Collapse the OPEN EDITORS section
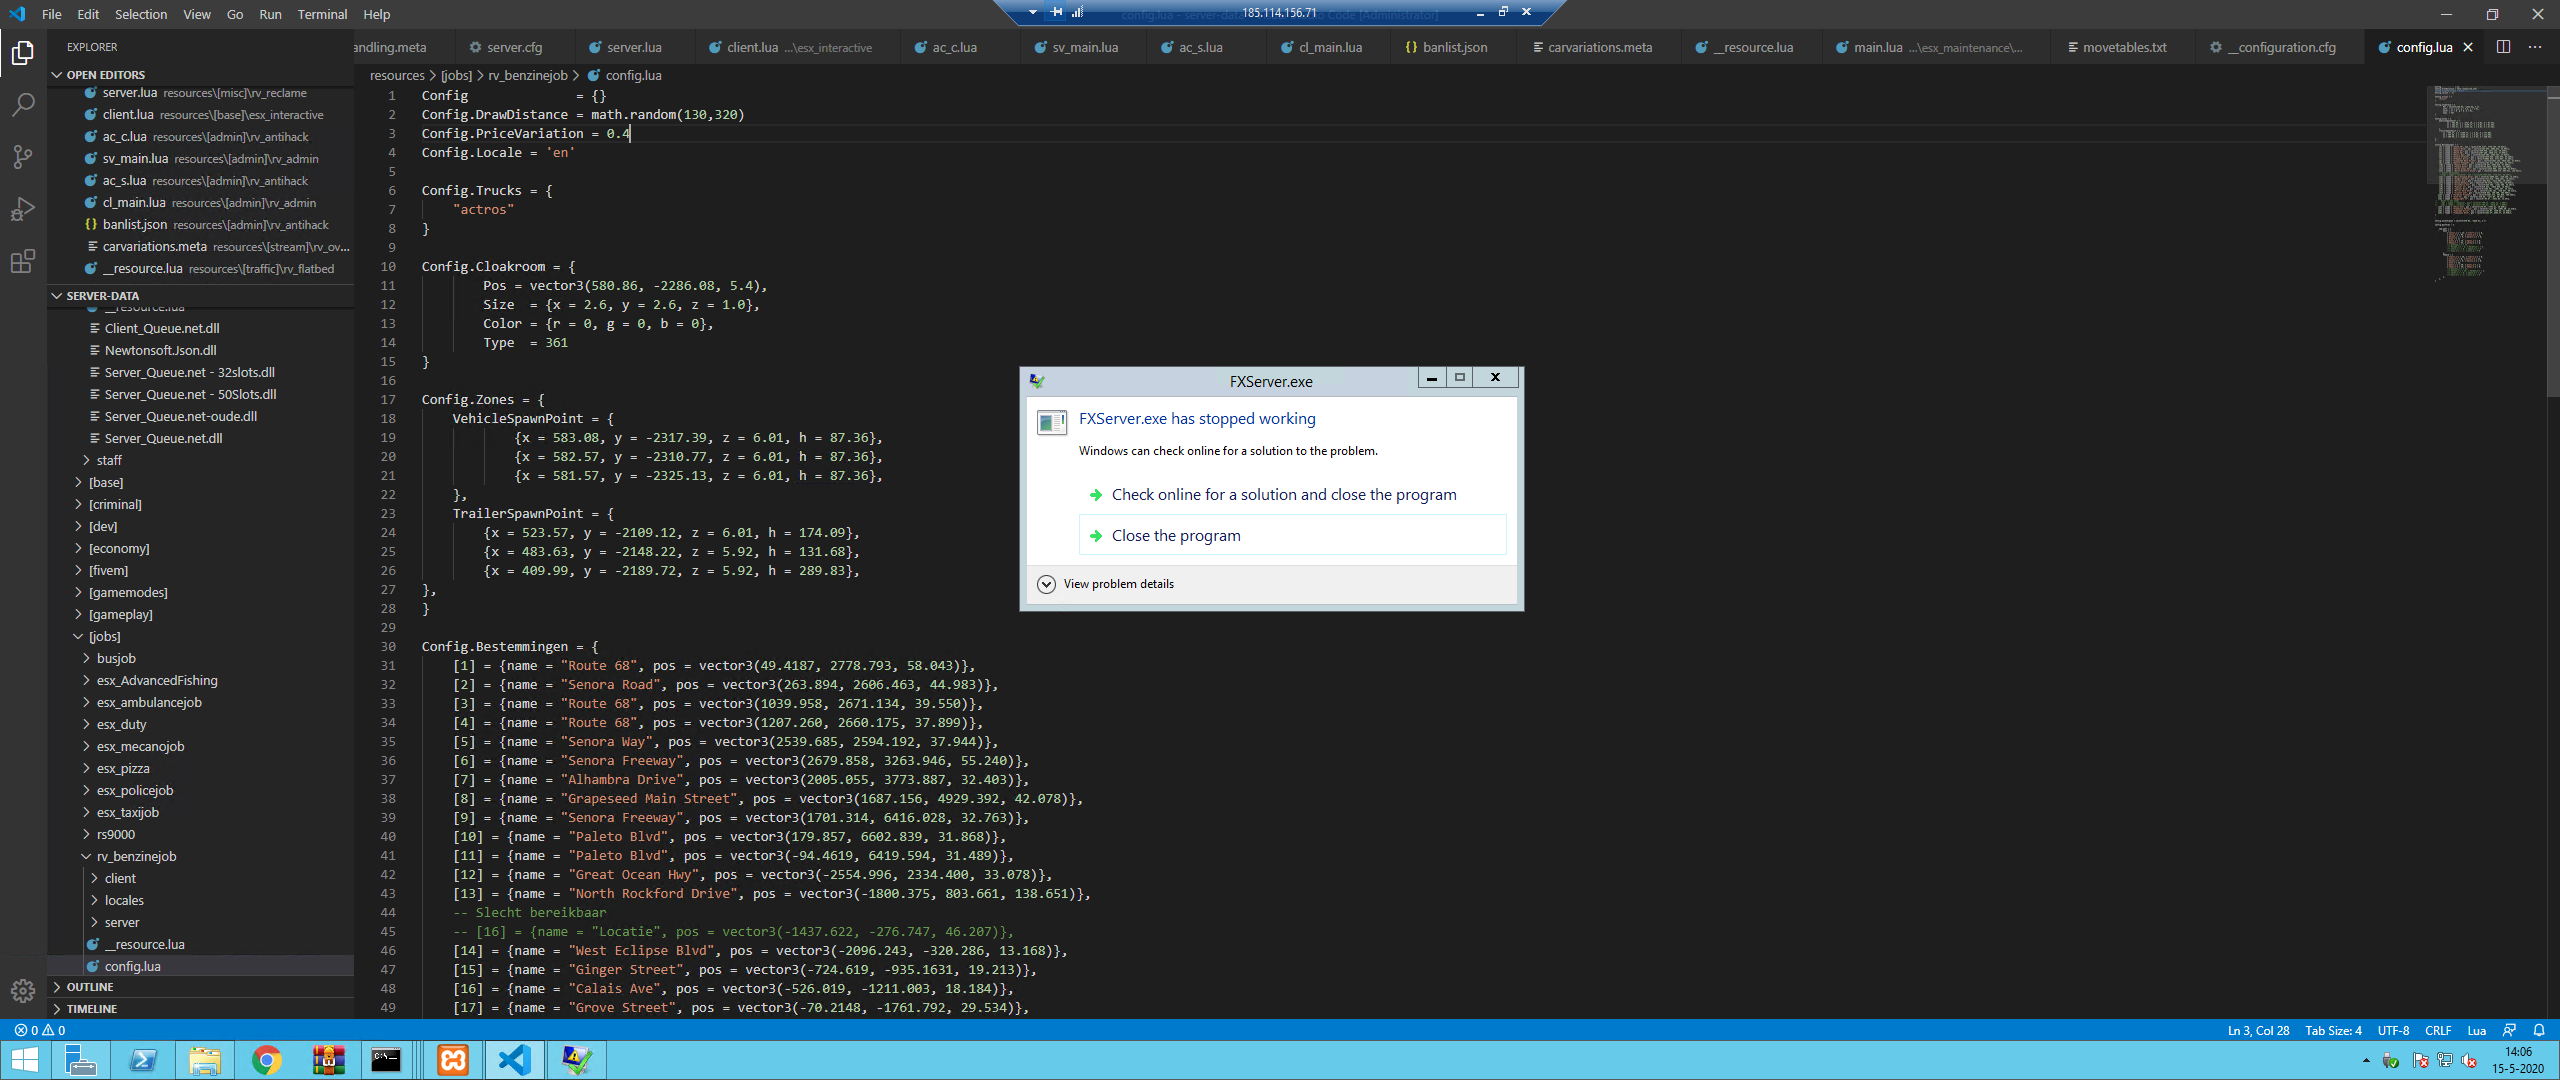 105,75
